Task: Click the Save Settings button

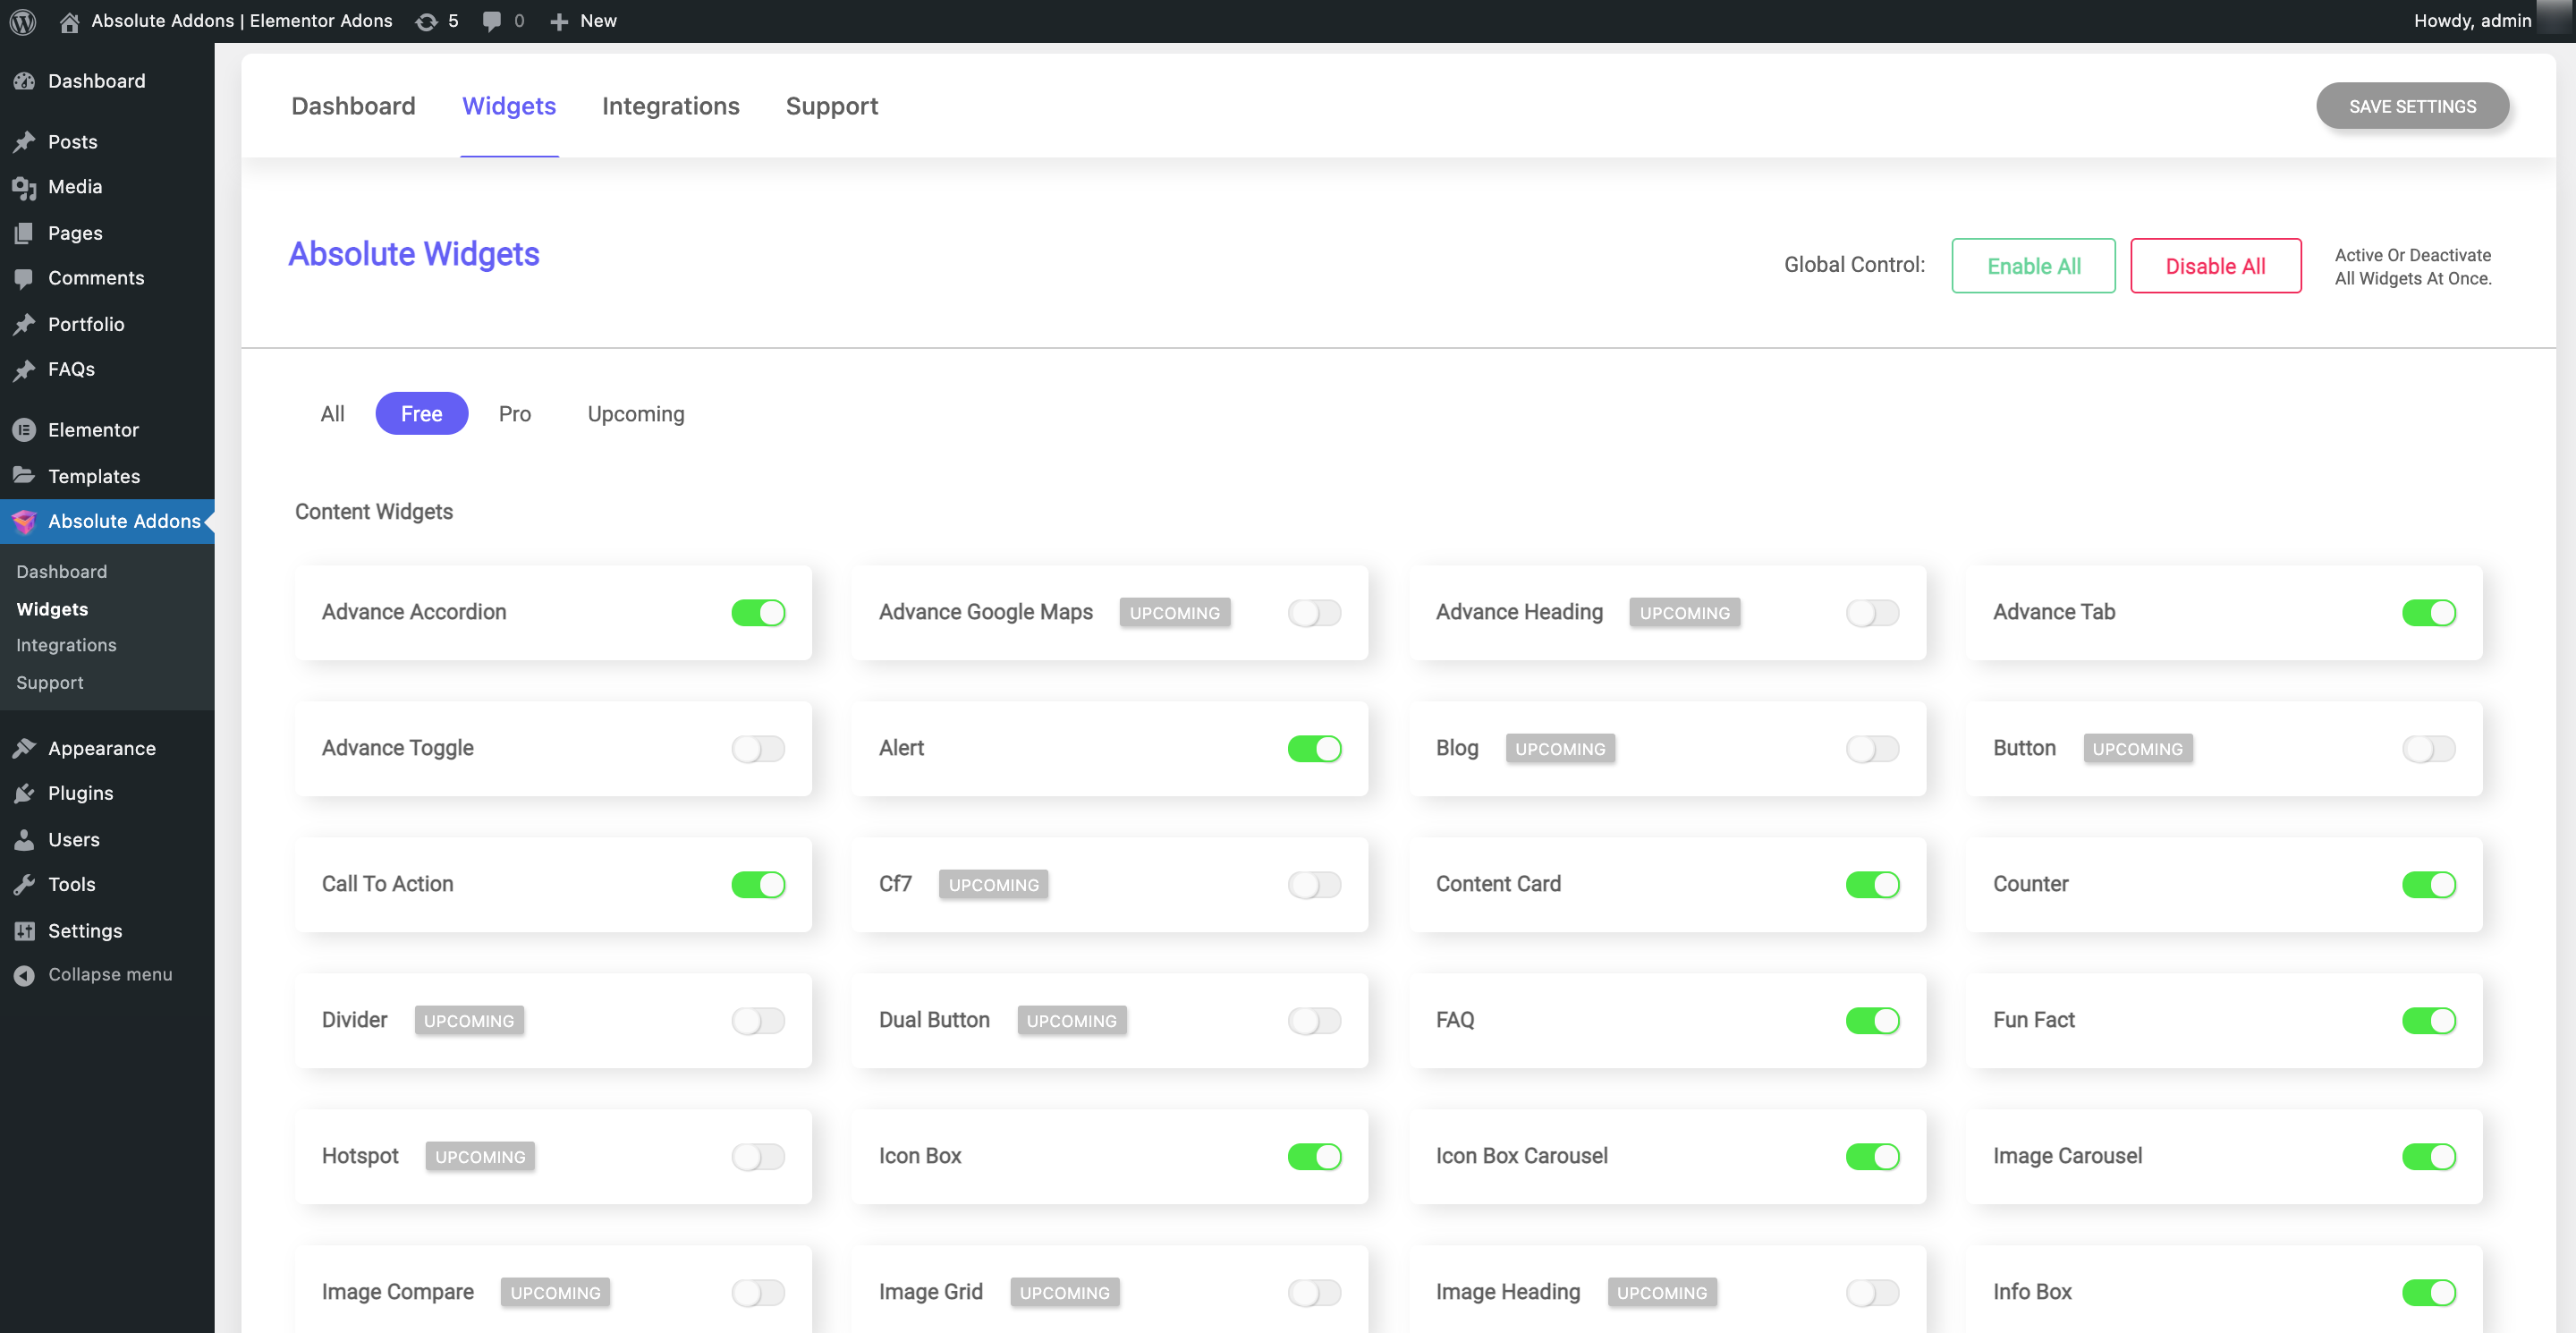Action: [x=2412, y=106]
